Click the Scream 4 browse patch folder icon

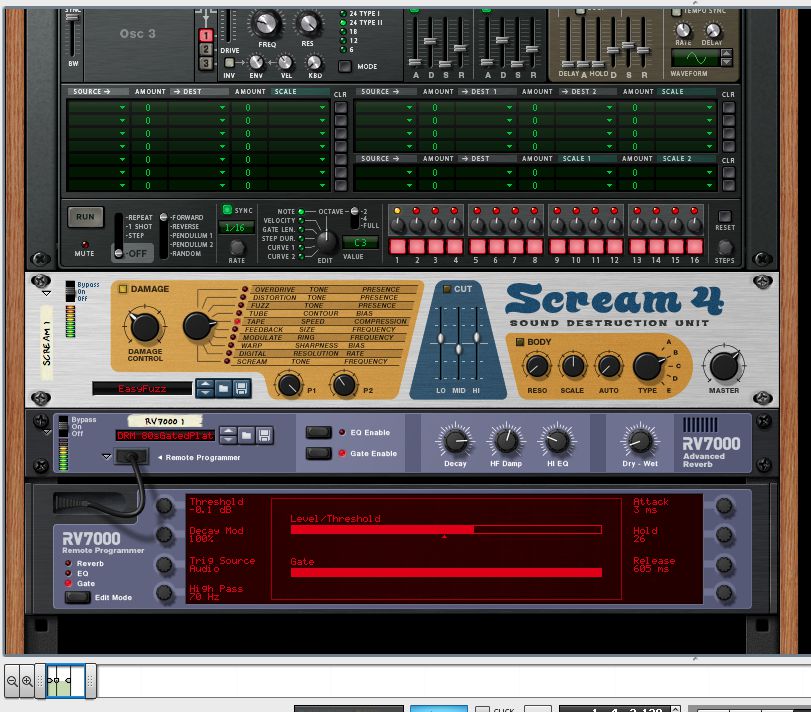pyautogui.click(x=223, y=388)
